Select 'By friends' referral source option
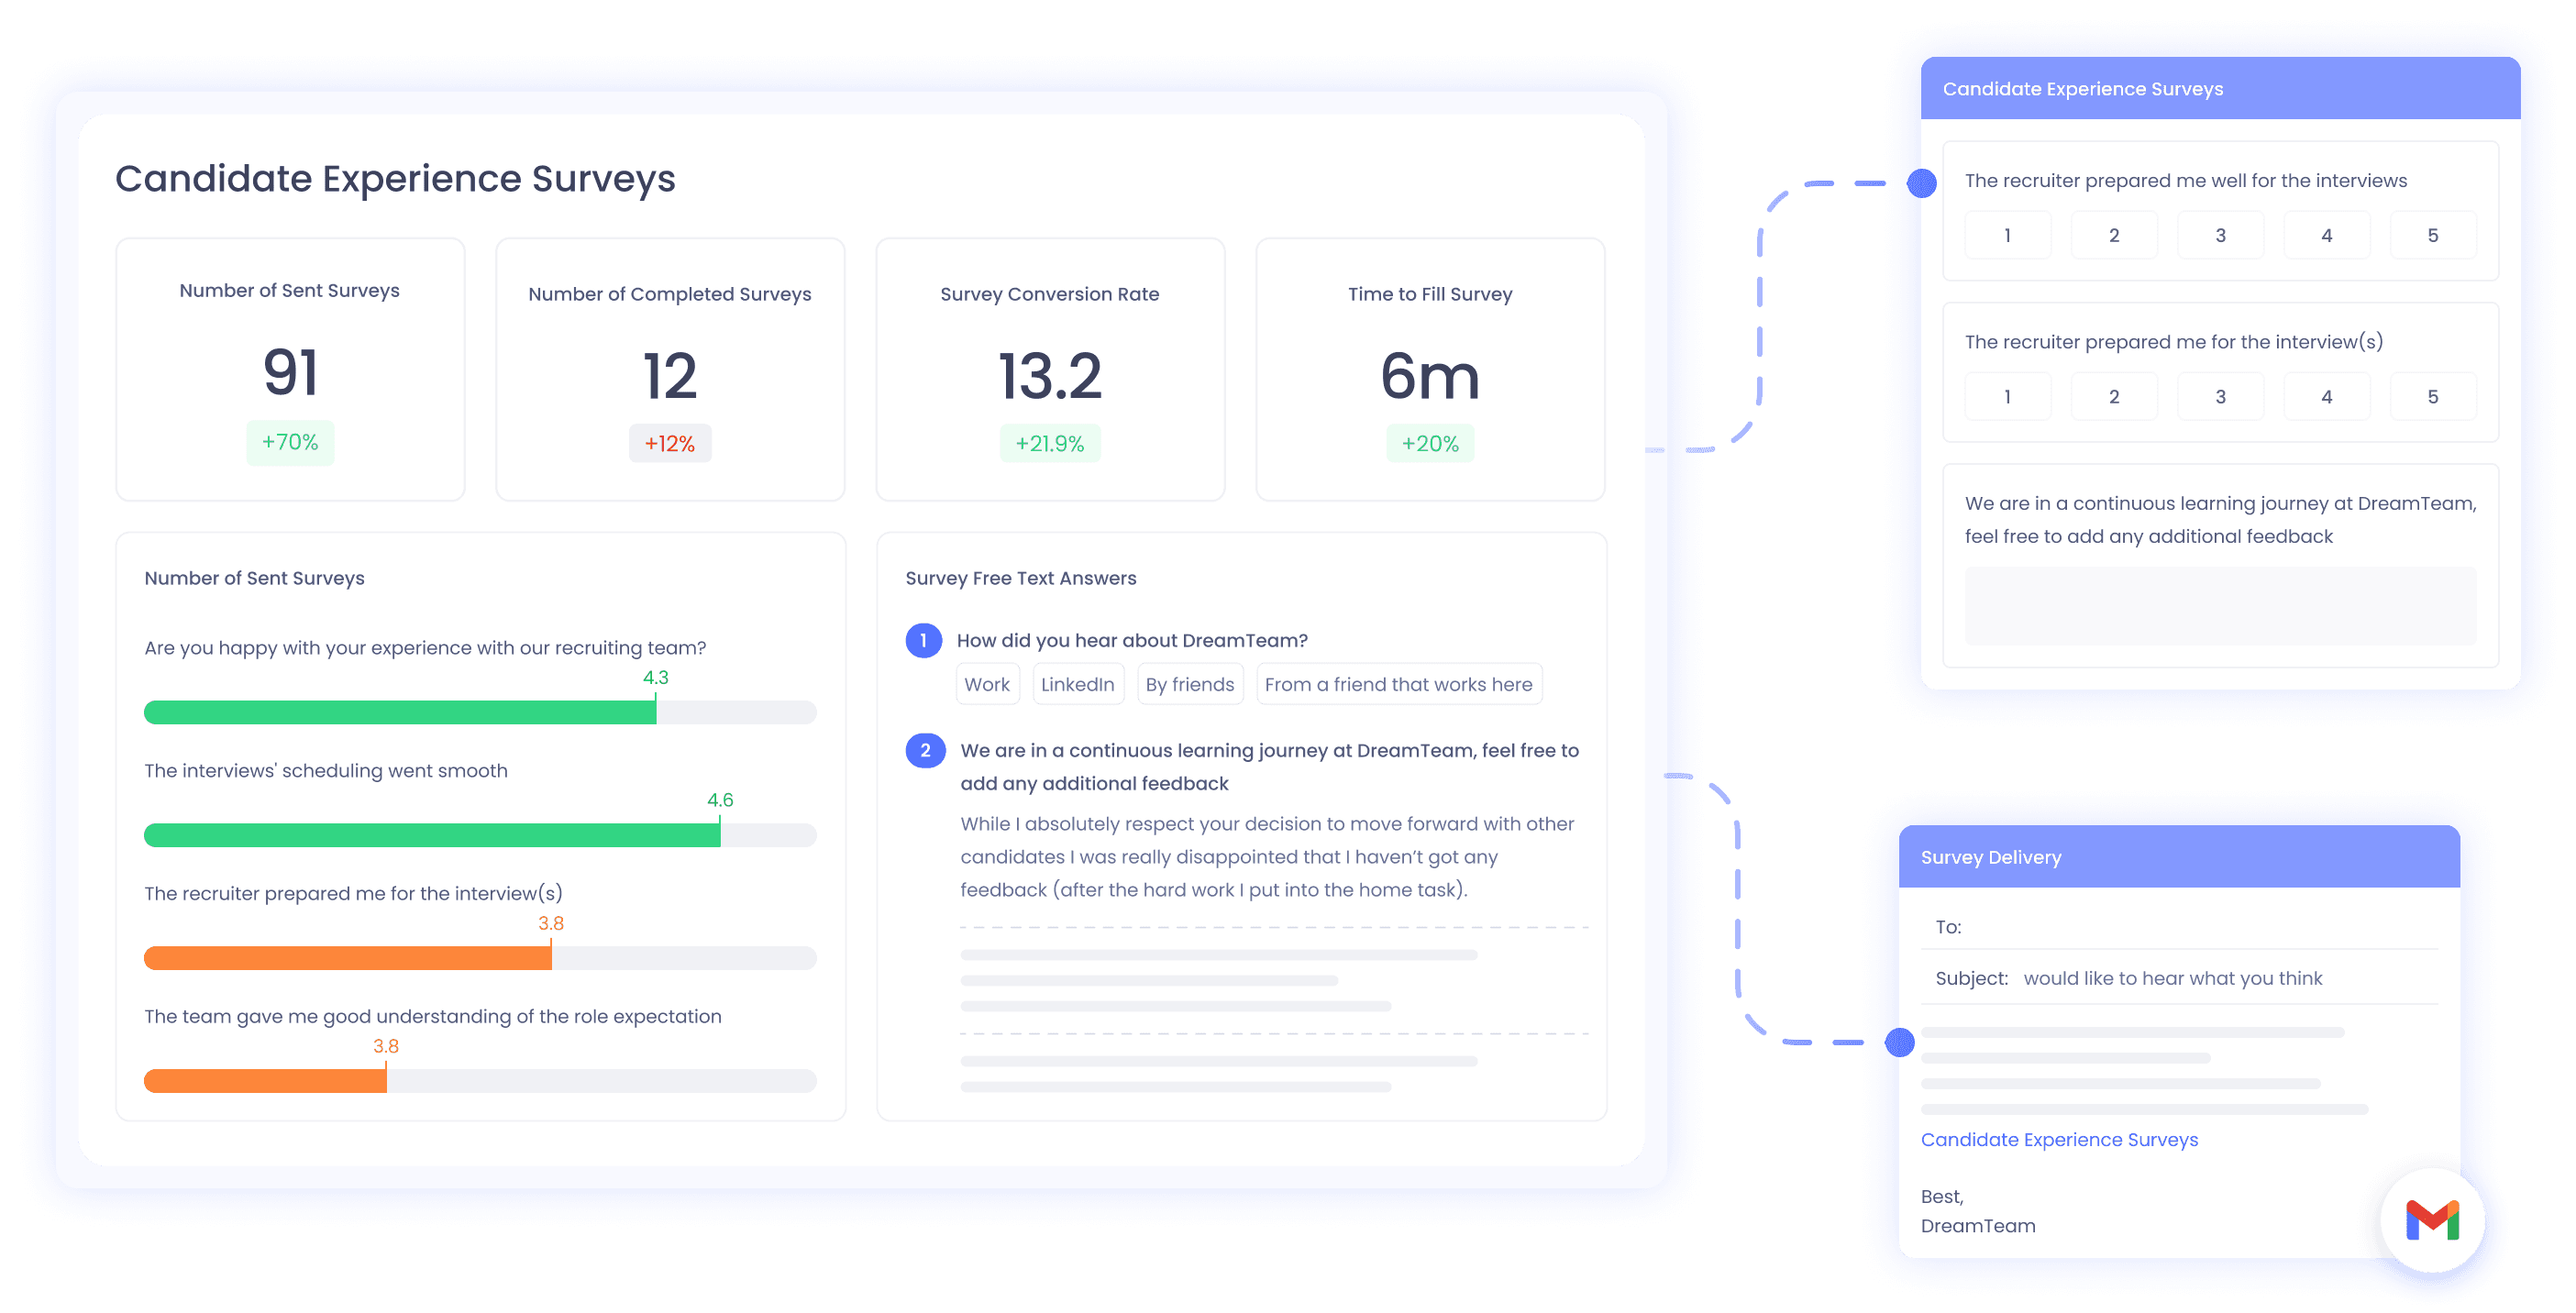 pos(1191,685)
